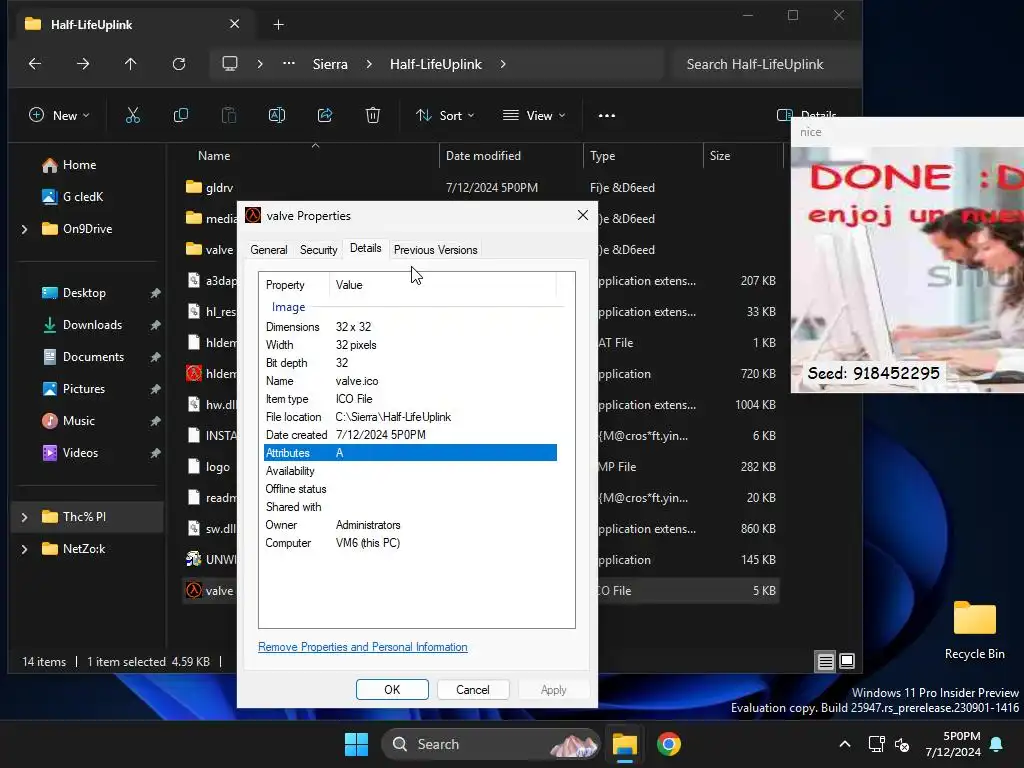Viewport: 1024px width, 768px height.
Task: Refresh the Half-LifeUplink folder
Action: pos(179,64)
